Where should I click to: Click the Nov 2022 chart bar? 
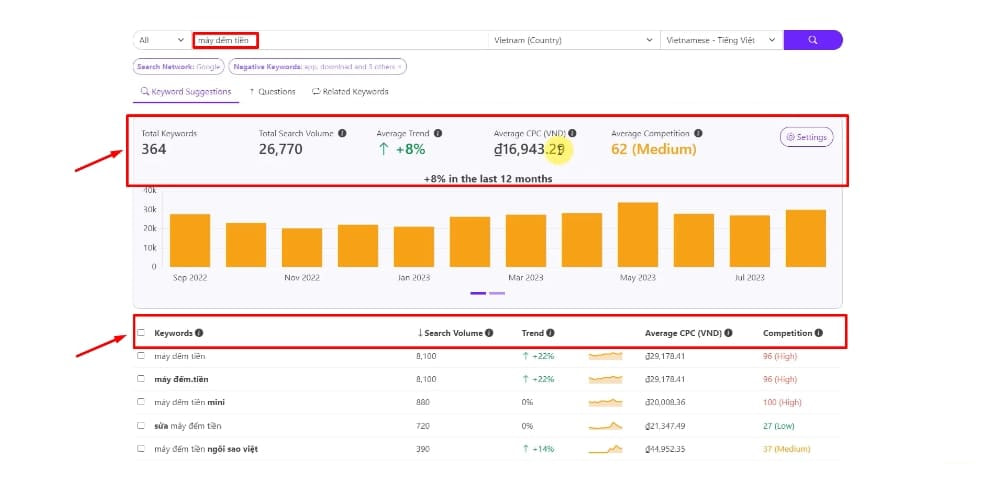(302, 247)
